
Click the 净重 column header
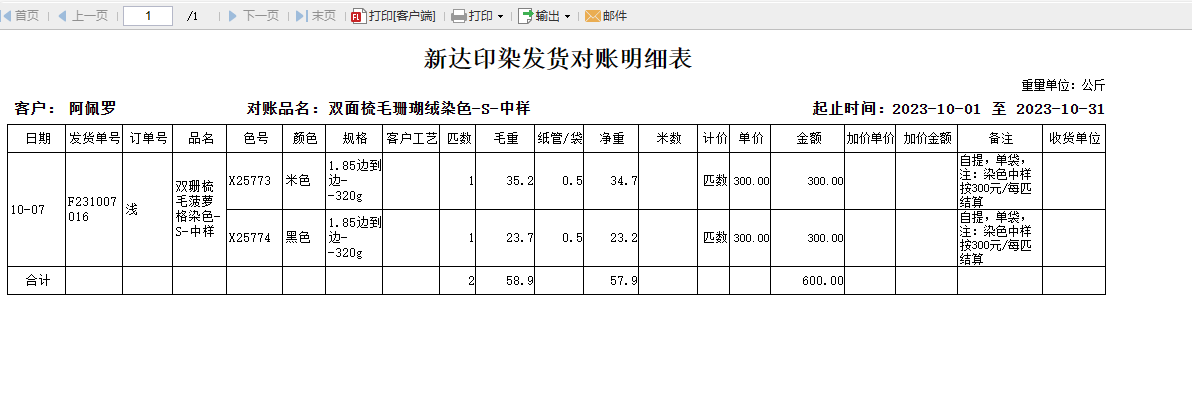point(611,139)
